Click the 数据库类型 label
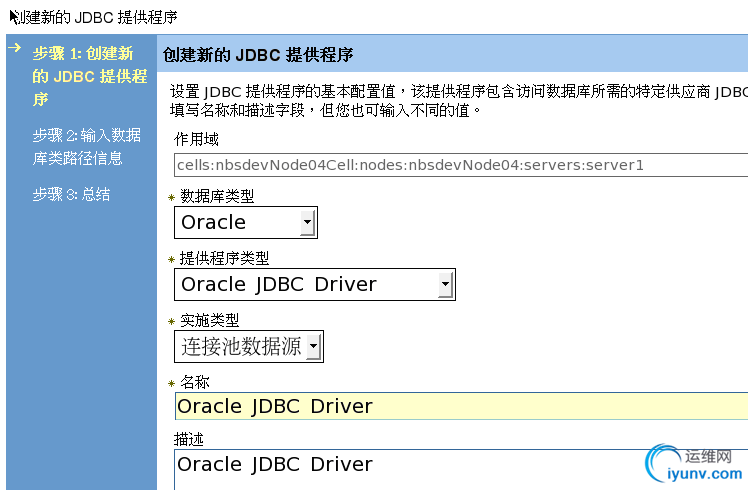Screen dimensions: 748x490 pos(217,196)
